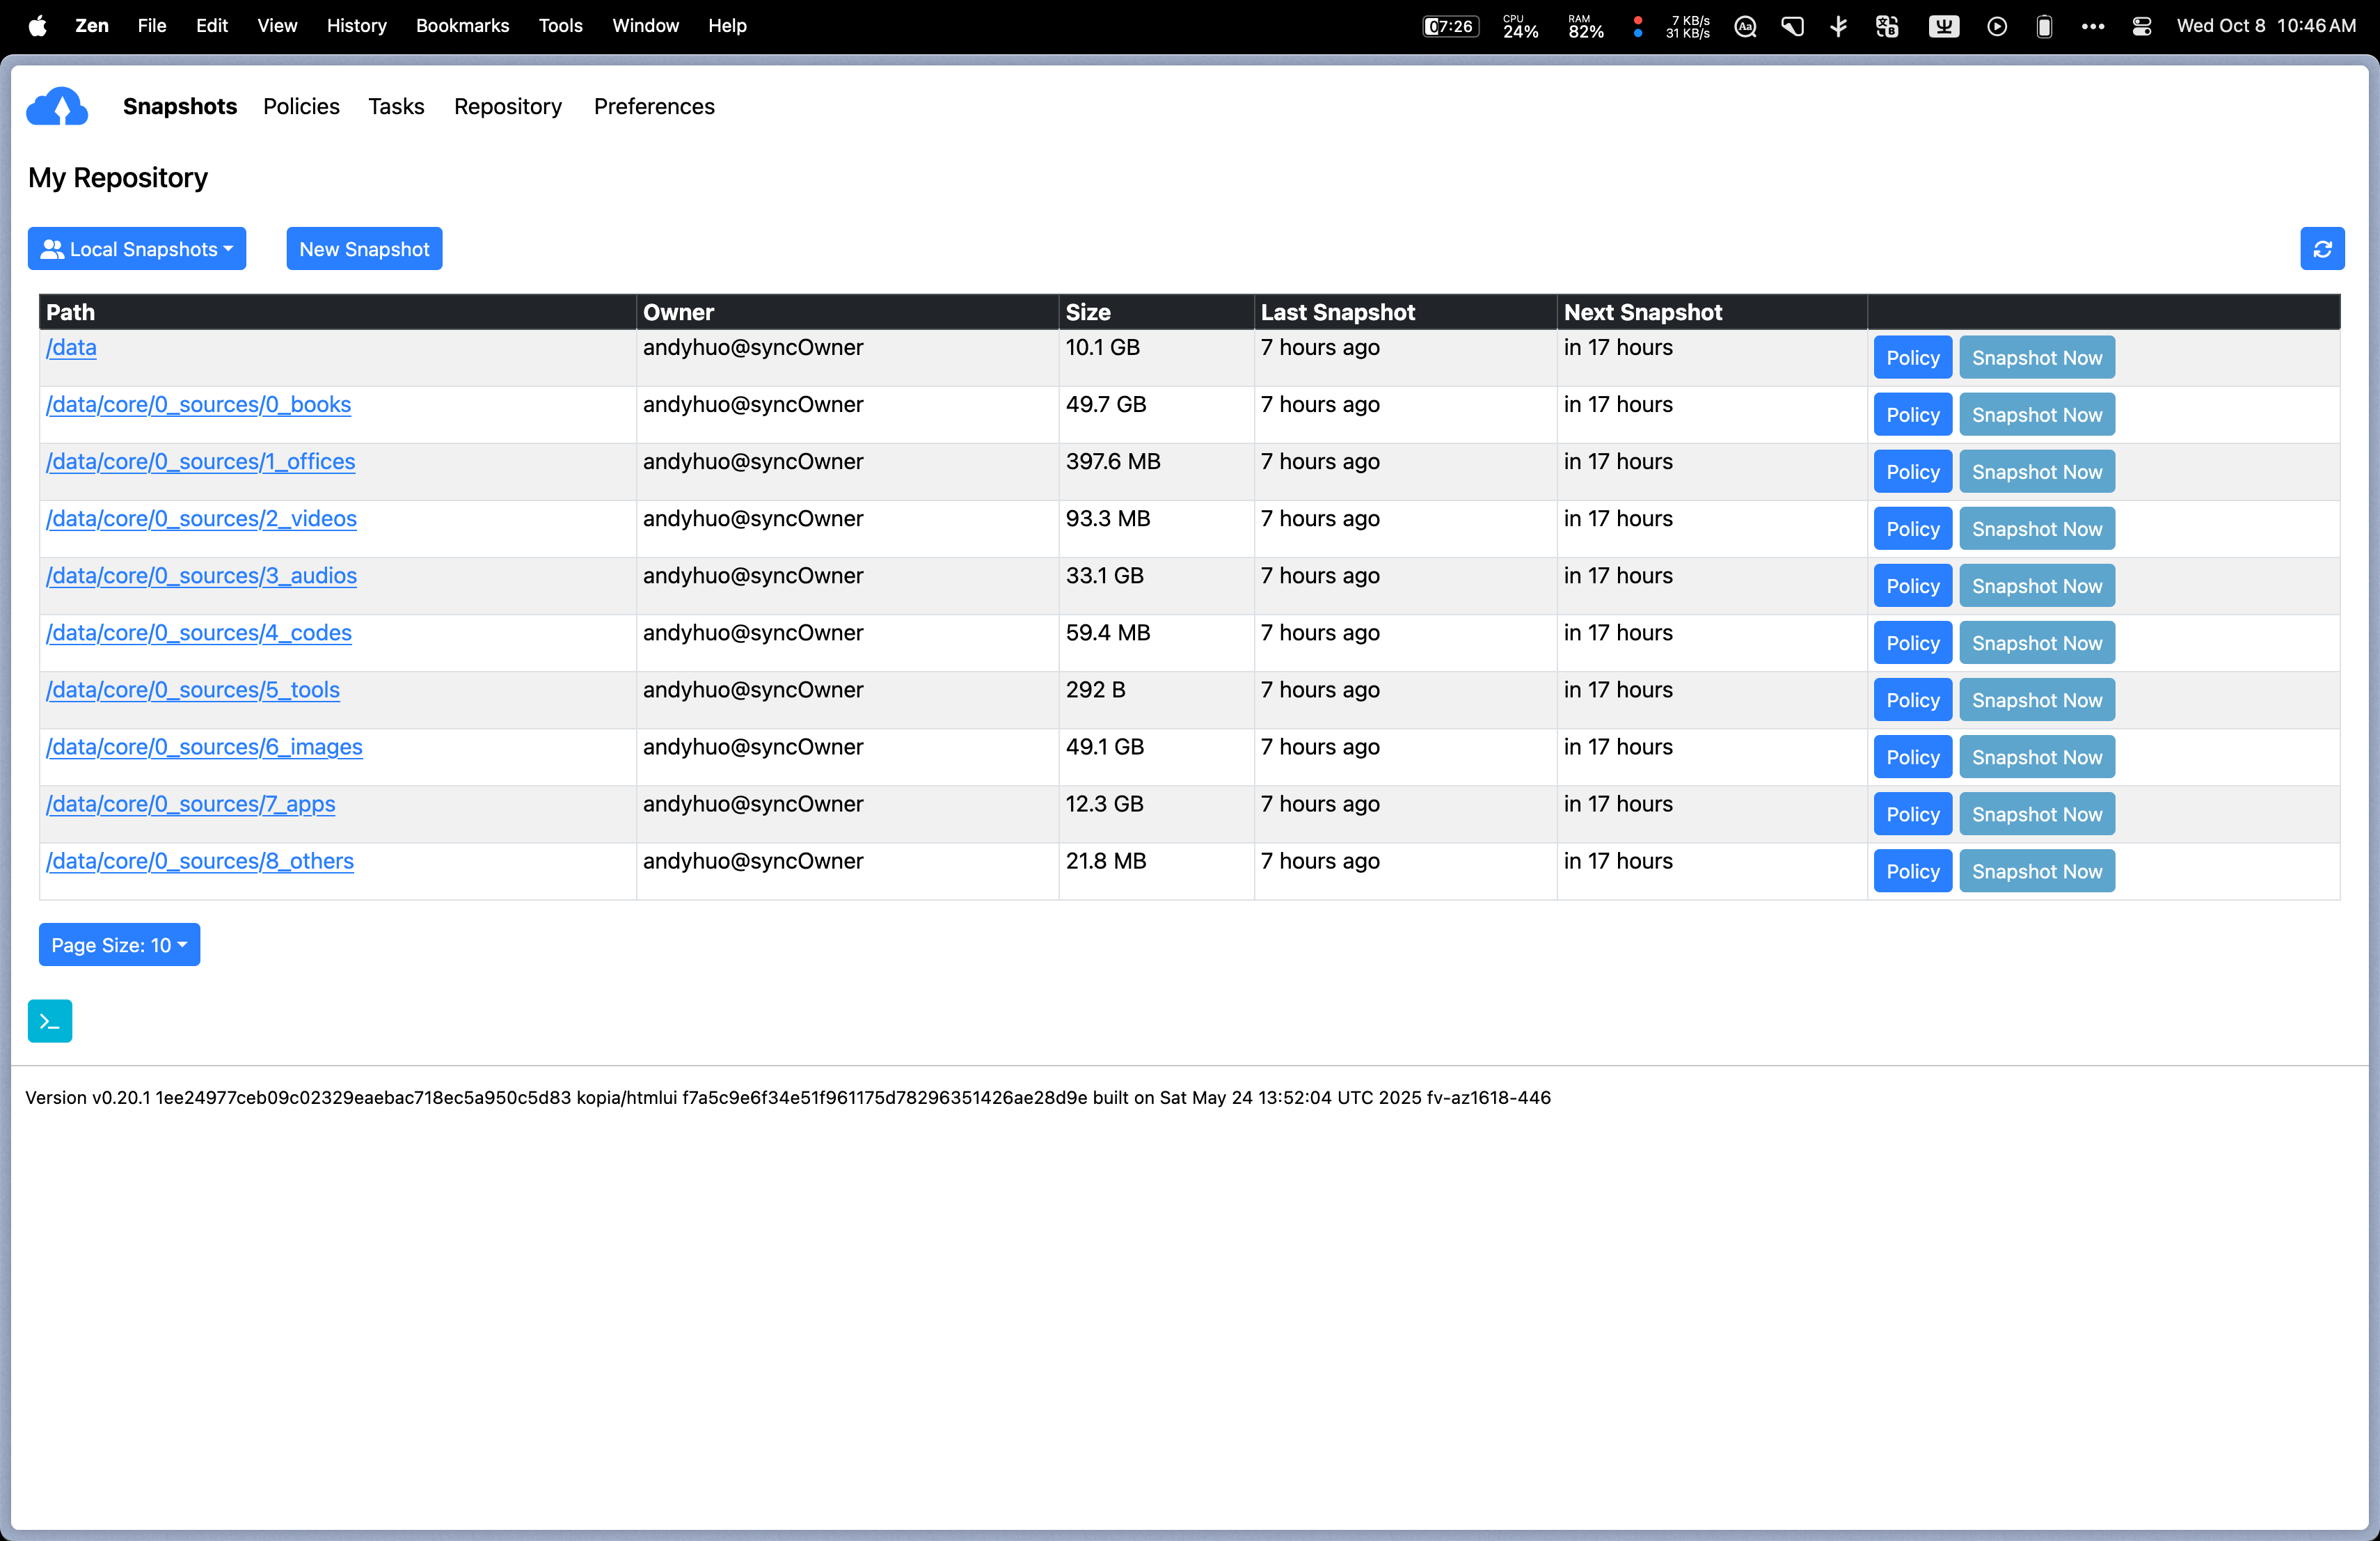Click the battery icon in menu bar
The width and height of the screenshot is (2380, 1541).
tap(2044, 26)
